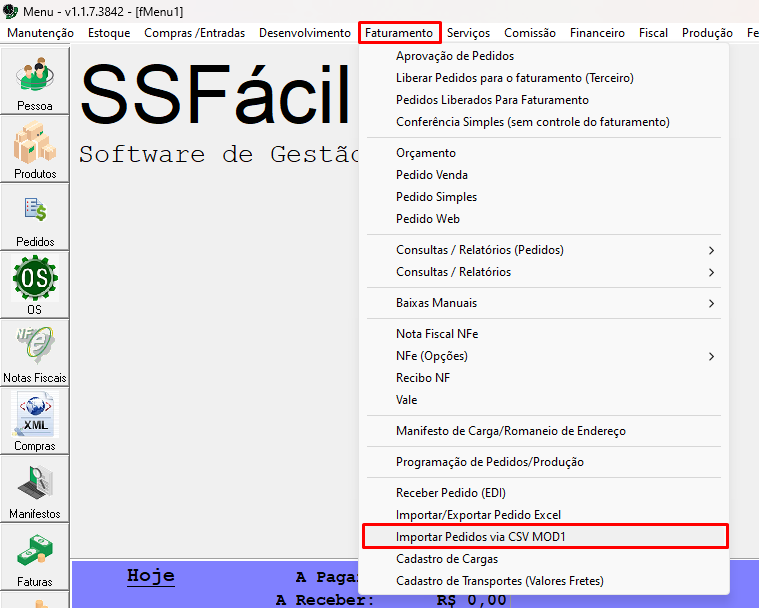Select Receber Pedido (EDI)
Screen dimensions: 759x608
(544, 493)
